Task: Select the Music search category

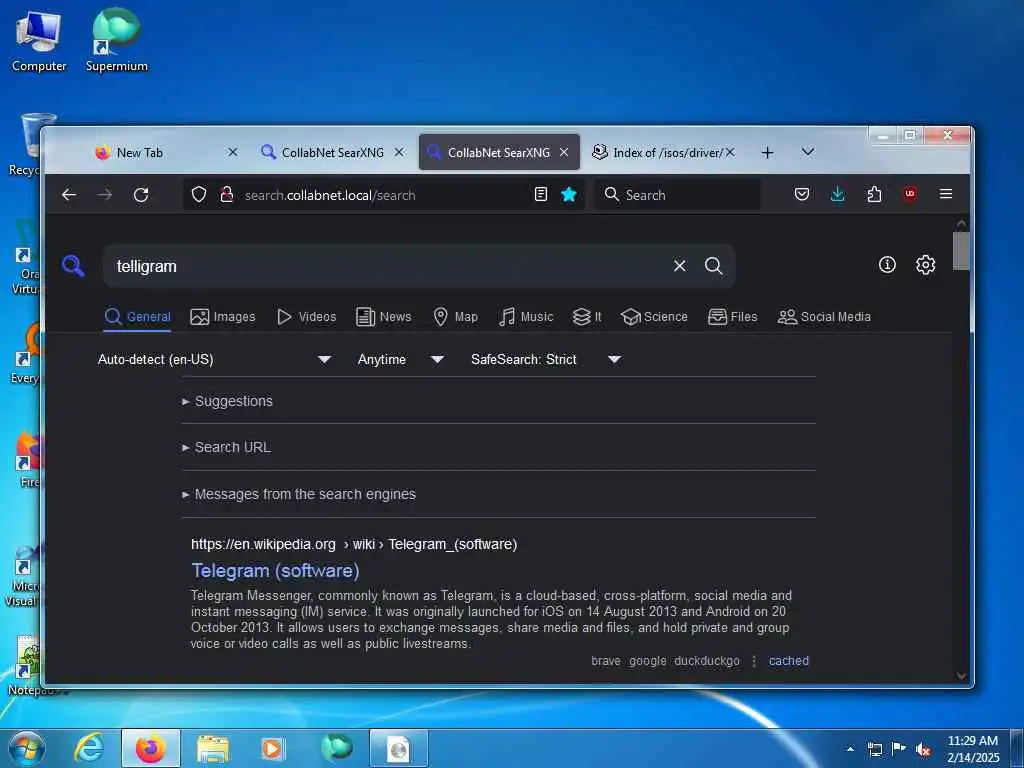Action: pyautogui.click(x=526, y=317)
